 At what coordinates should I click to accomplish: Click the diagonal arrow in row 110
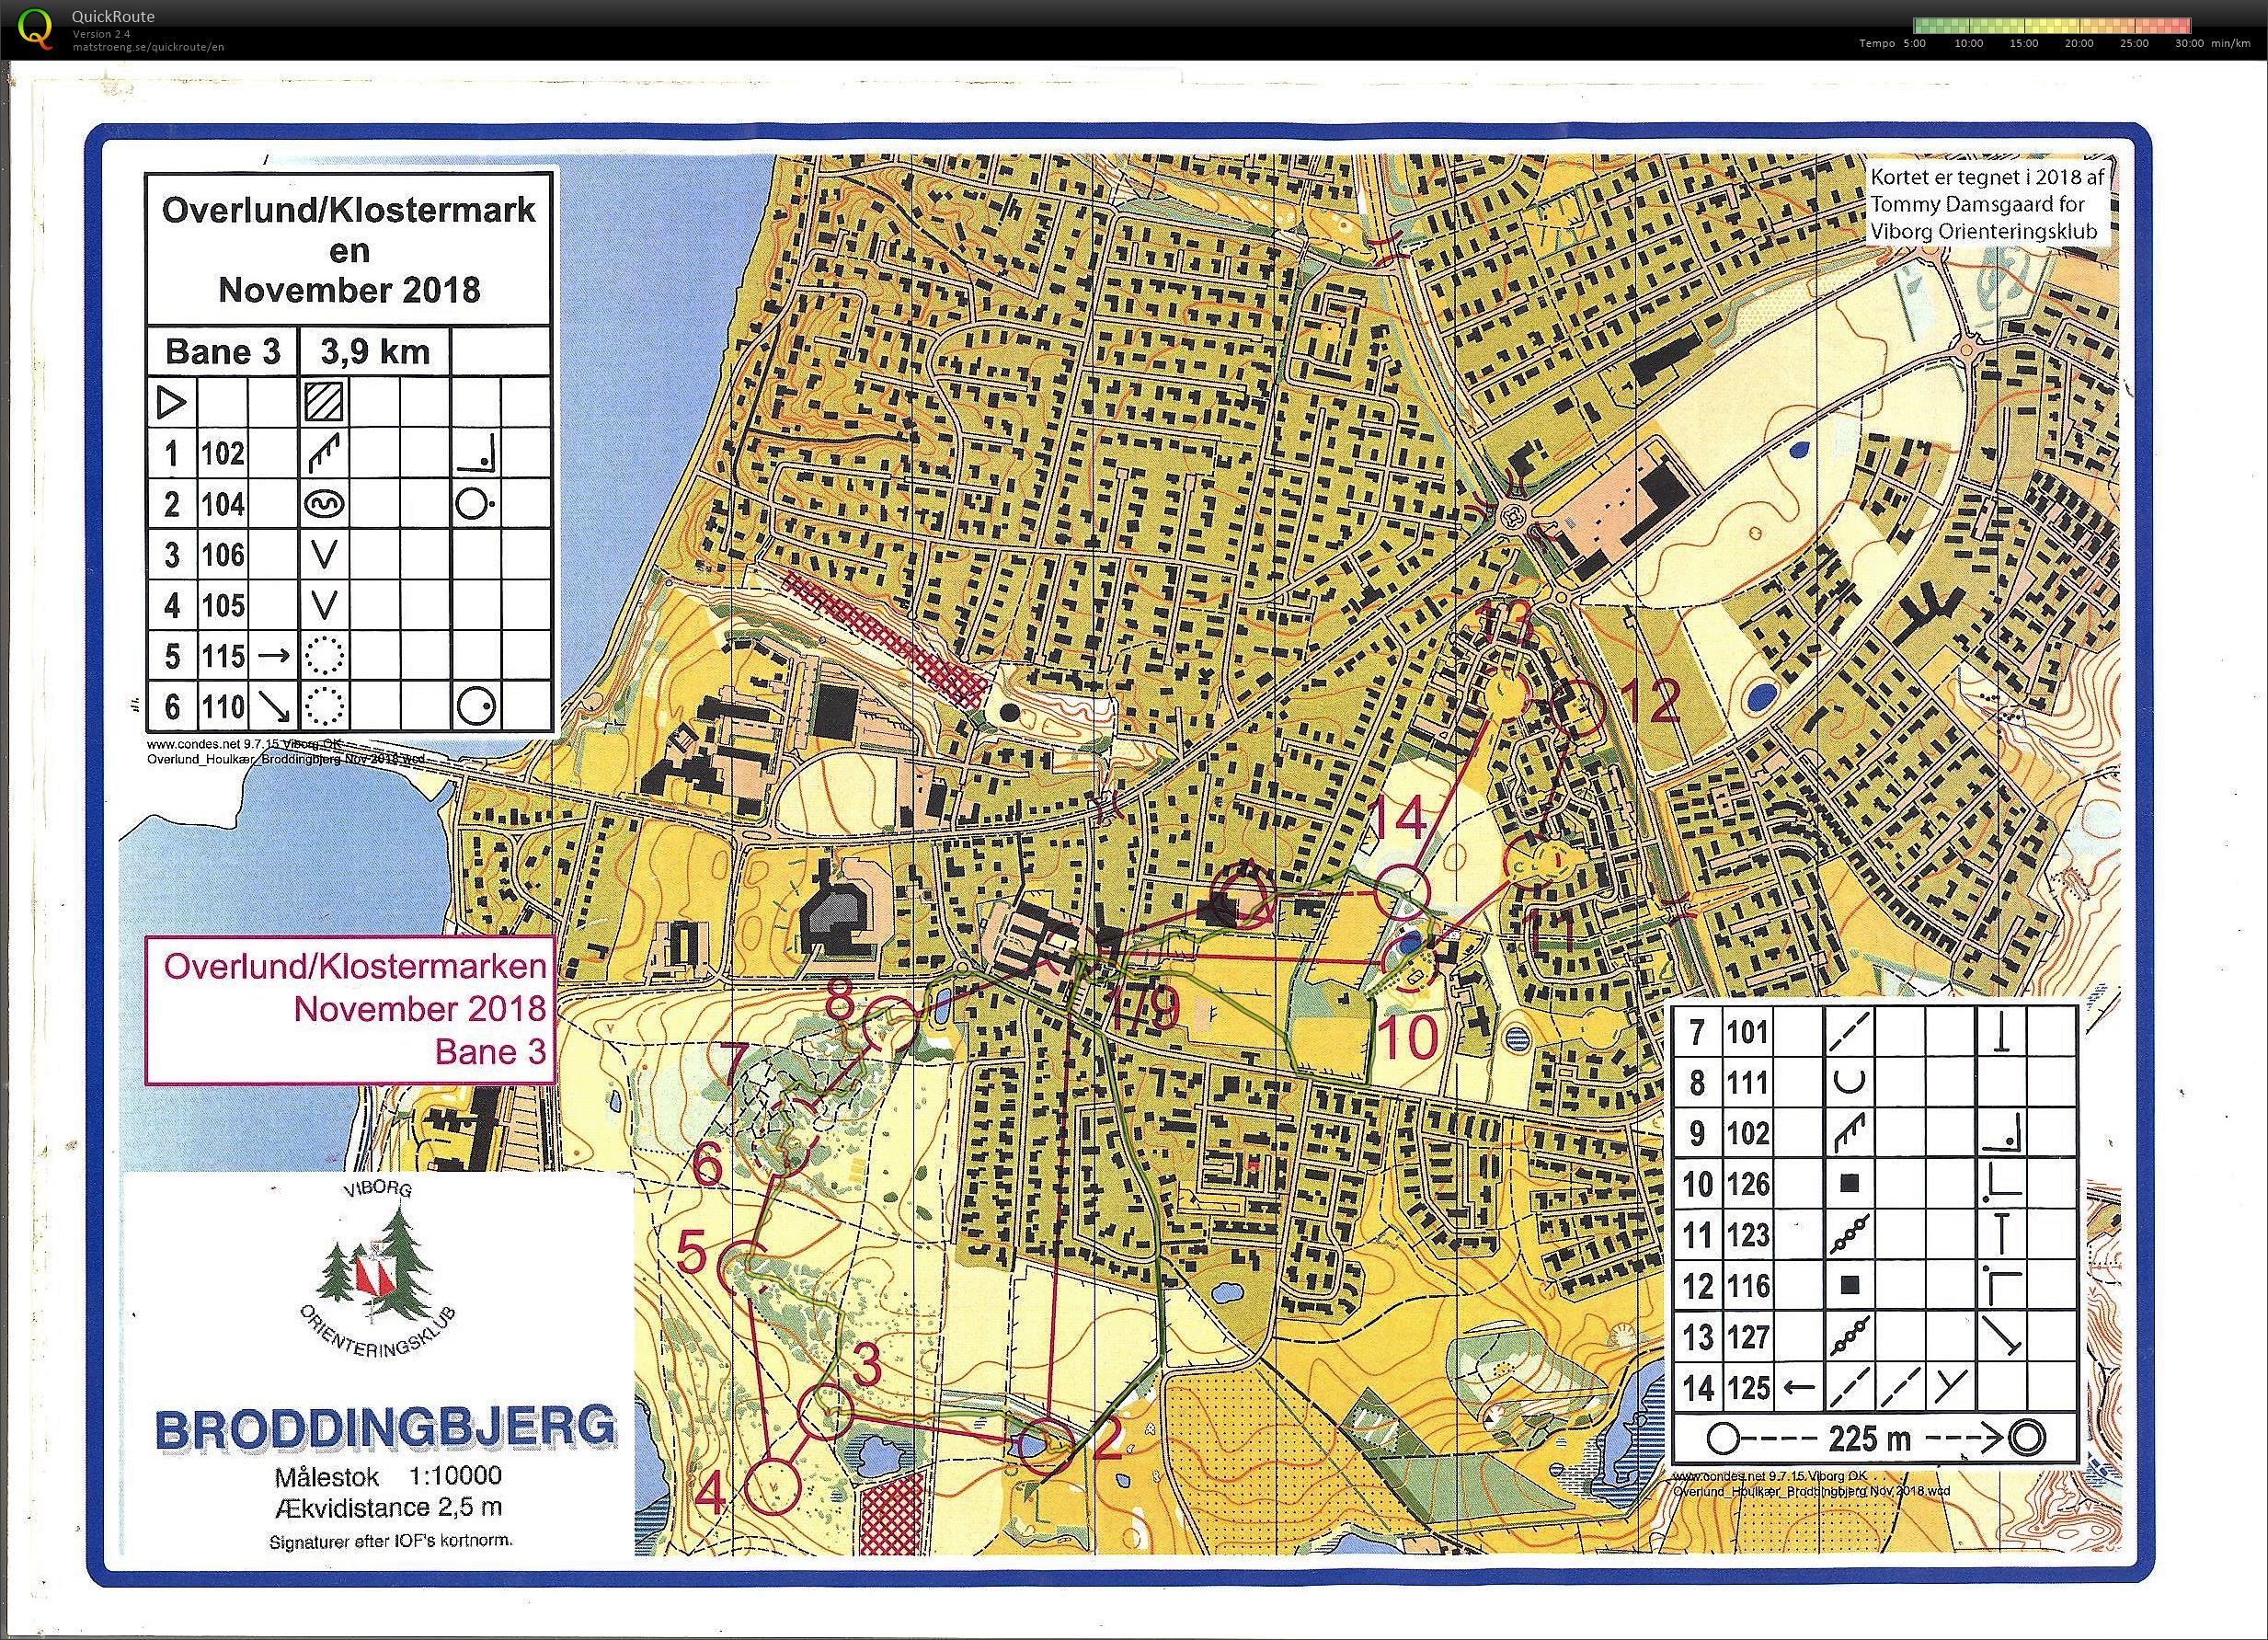pyautogui.click(x=273, y=706)
